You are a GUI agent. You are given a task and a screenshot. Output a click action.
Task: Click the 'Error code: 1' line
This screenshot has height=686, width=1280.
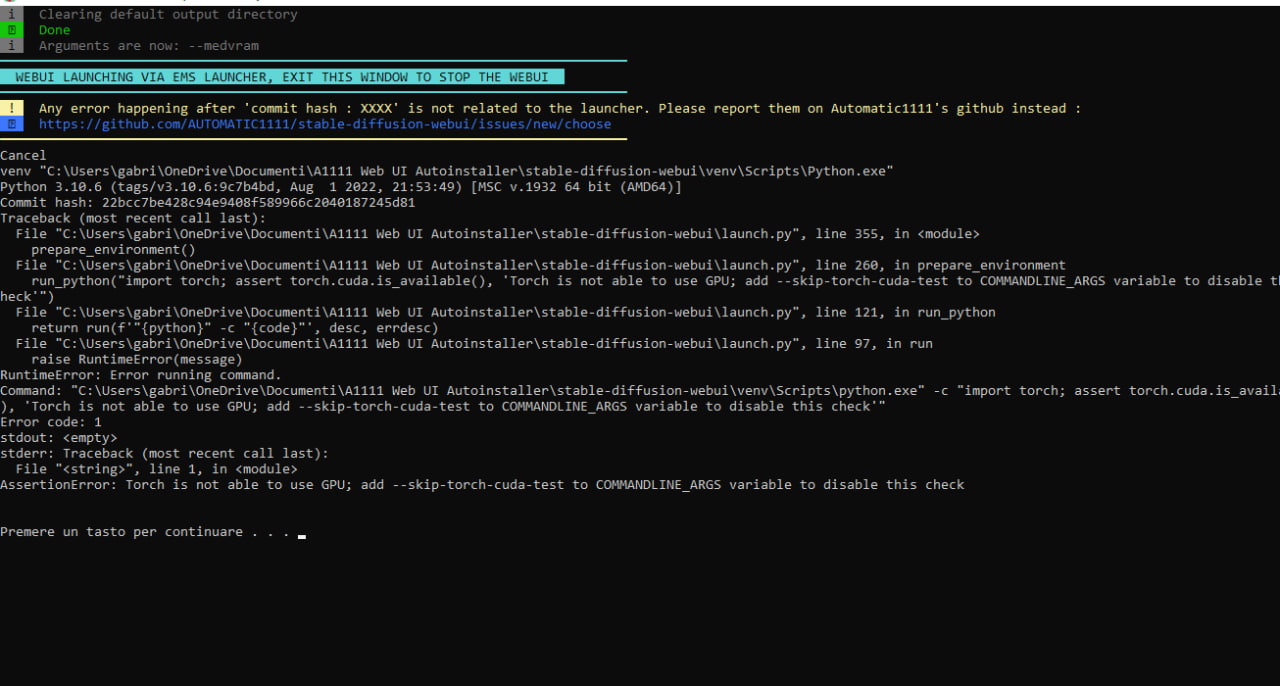(x=51, y=422)
